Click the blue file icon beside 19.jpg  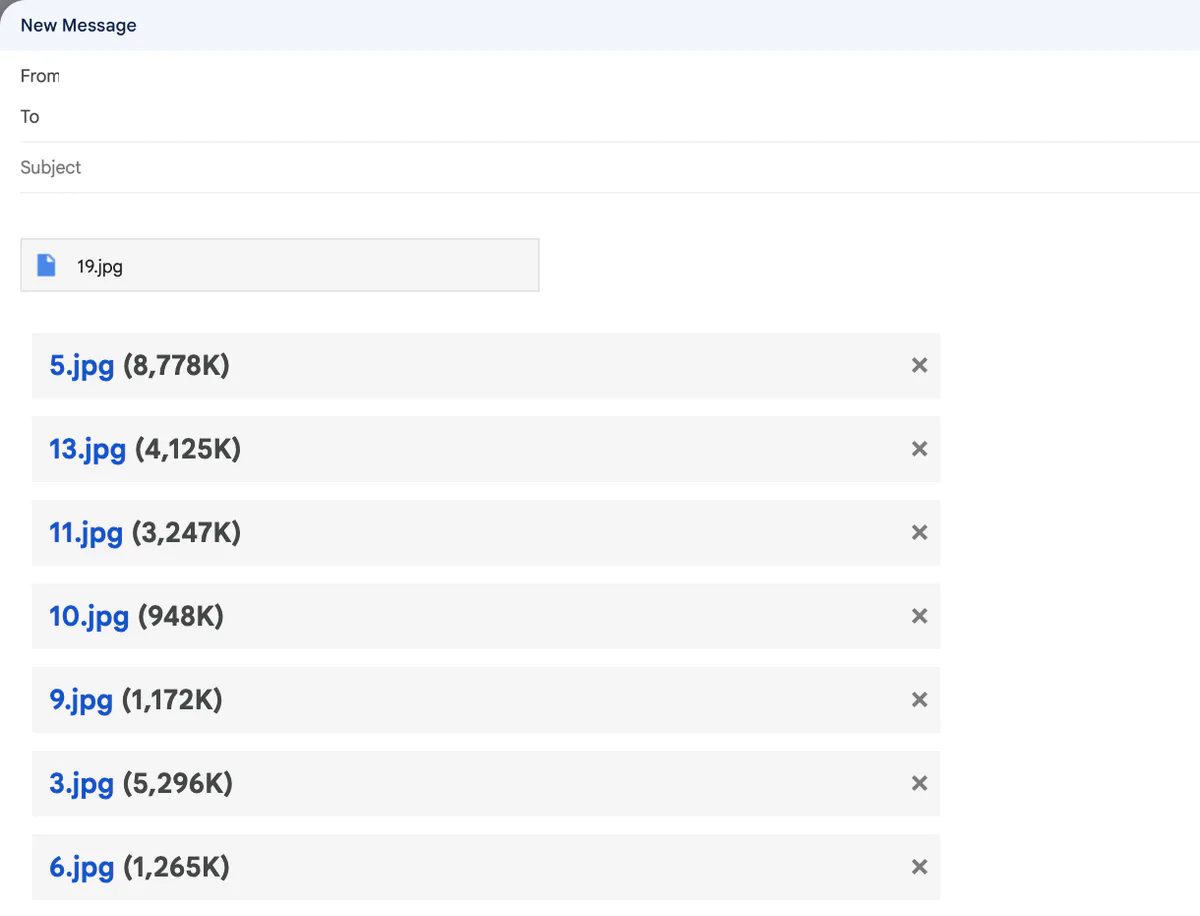pyautogui.click(x=46, y=265)
